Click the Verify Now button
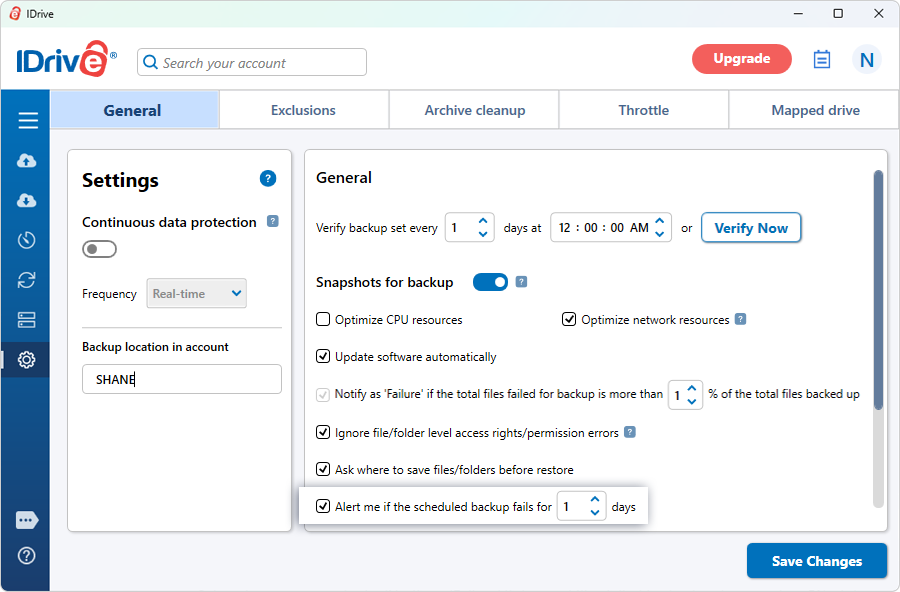Screen dimensions: 900x592 tap(751, 228)
